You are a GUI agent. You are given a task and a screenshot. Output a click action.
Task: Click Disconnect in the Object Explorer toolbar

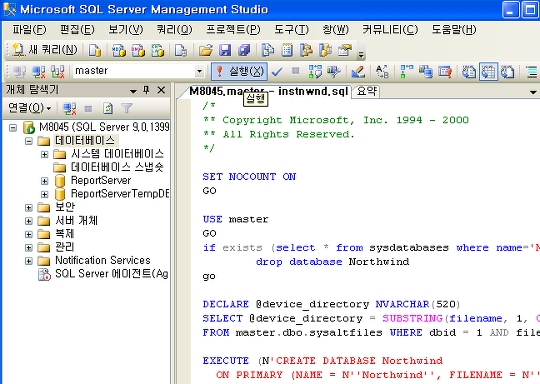pyautogui.click(x=70, y=109)
